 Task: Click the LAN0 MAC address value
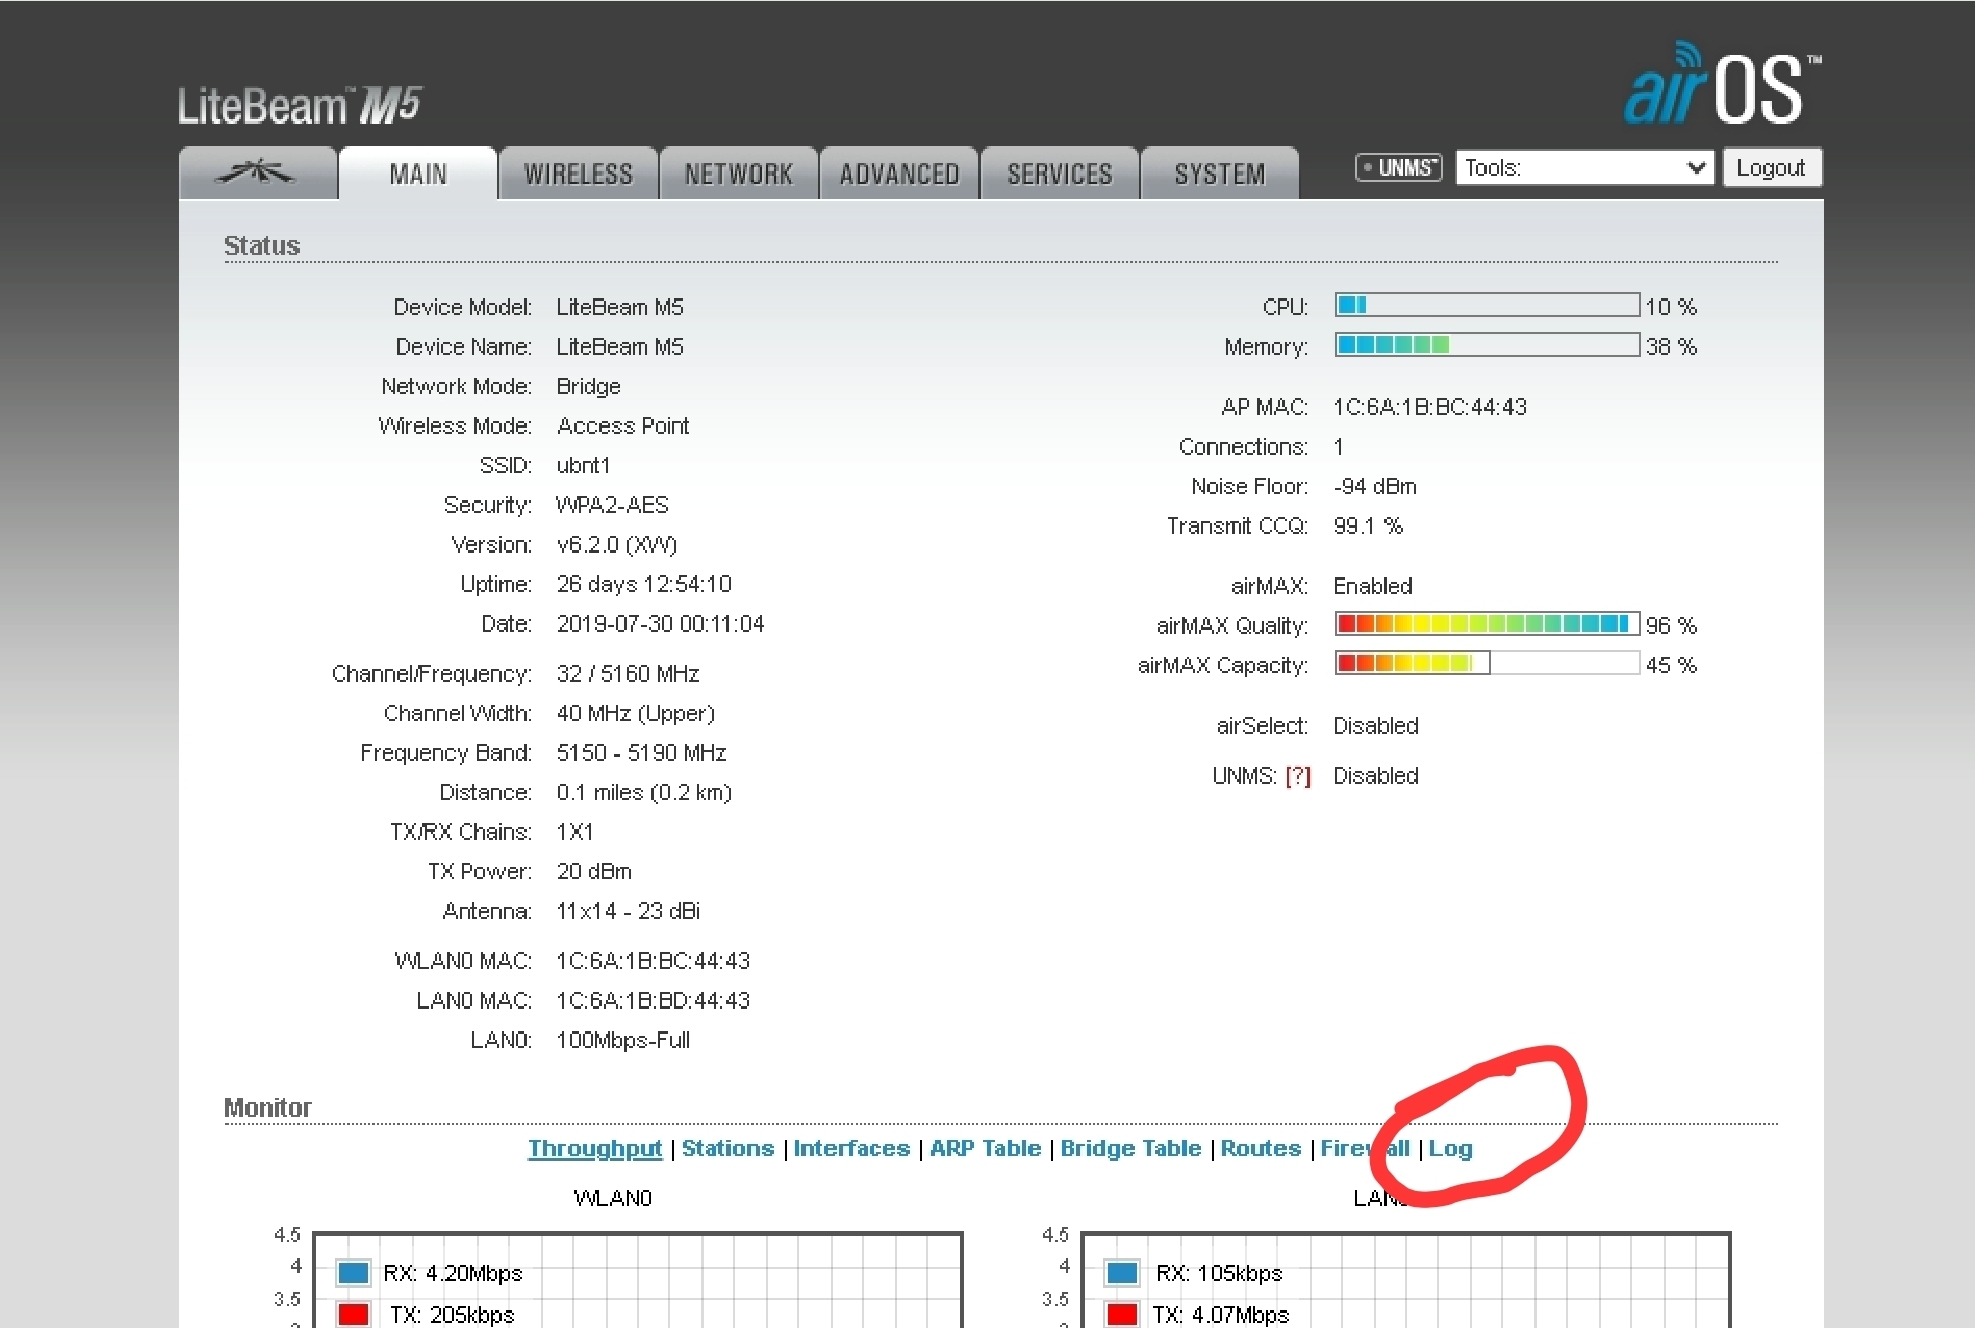click(653, 1001)
